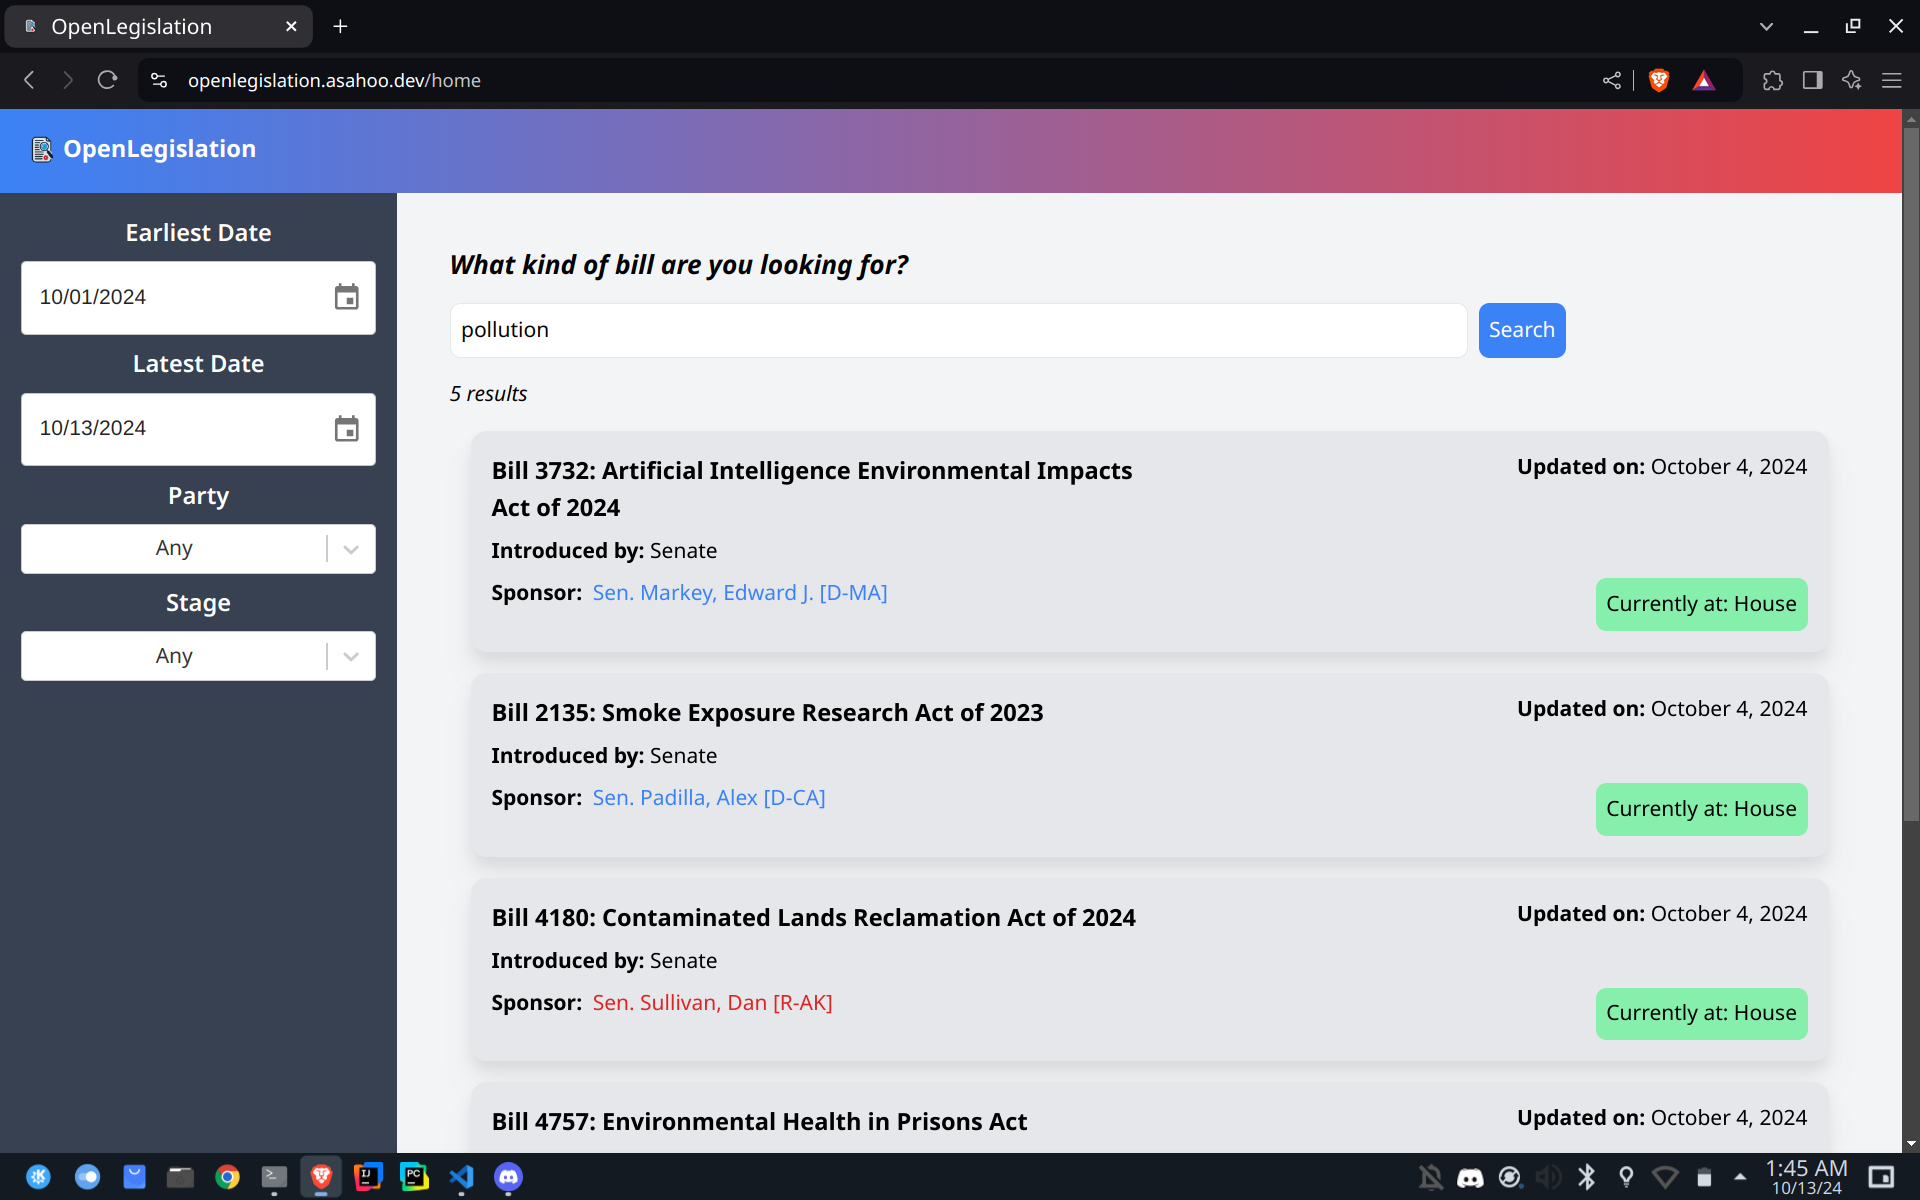
Task: Open the browser extensions puzzle icon
Action: [1772, 80]
